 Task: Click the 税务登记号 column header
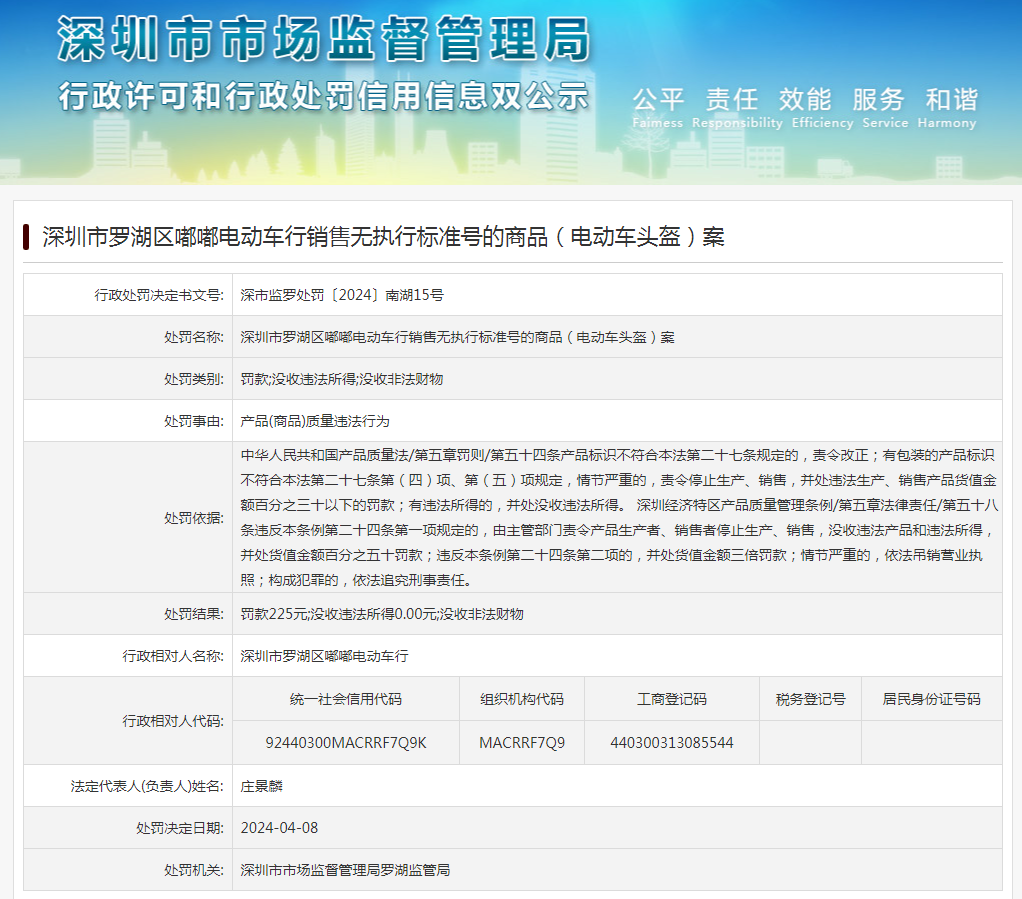tap(810, 699)
